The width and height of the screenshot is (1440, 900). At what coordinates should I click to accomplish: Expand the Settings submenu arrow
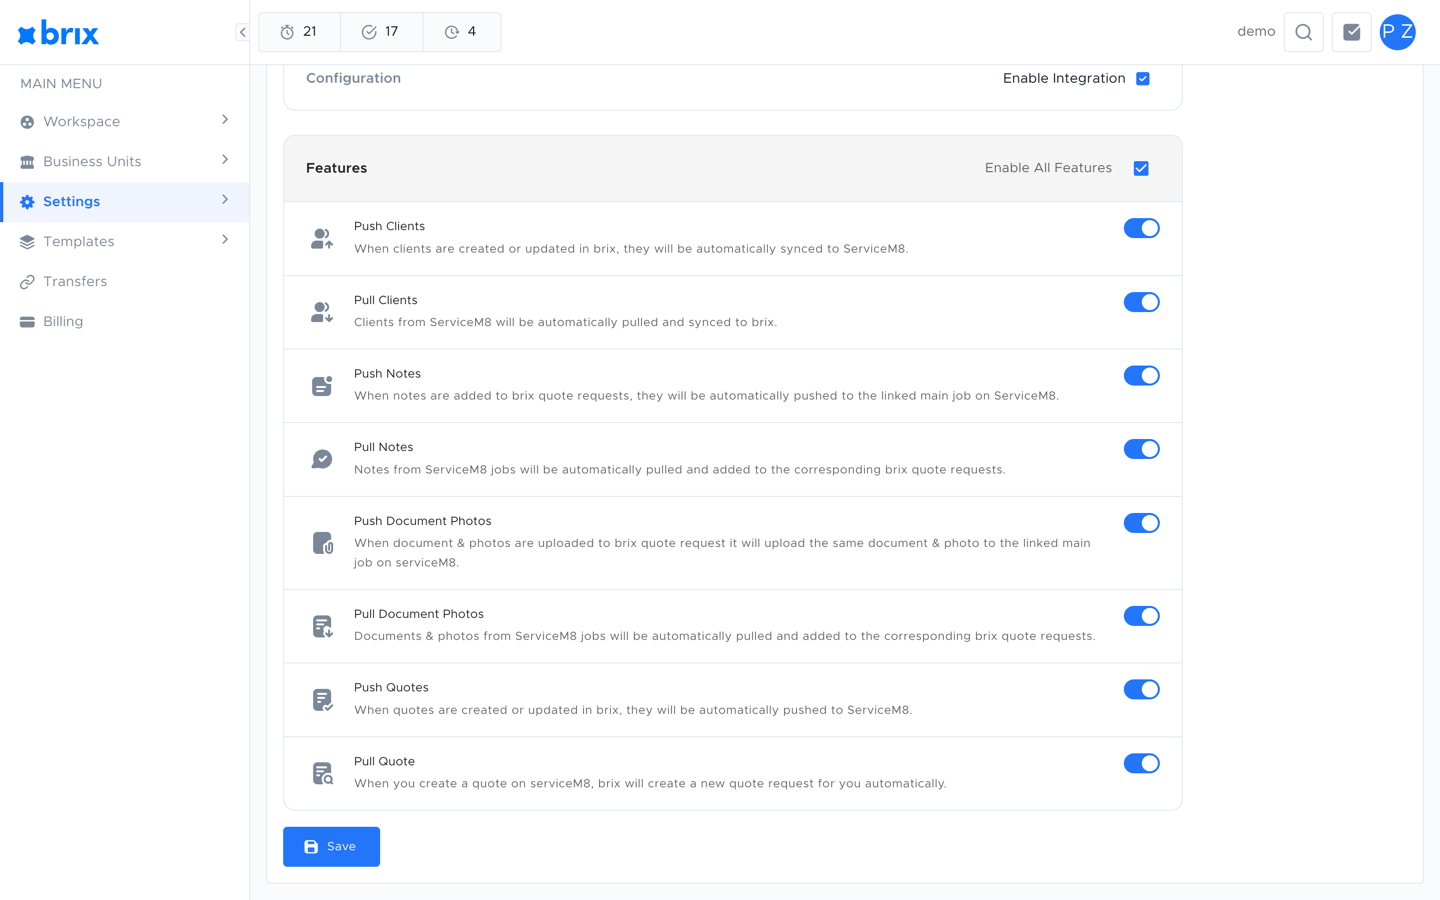pos(225,200)
